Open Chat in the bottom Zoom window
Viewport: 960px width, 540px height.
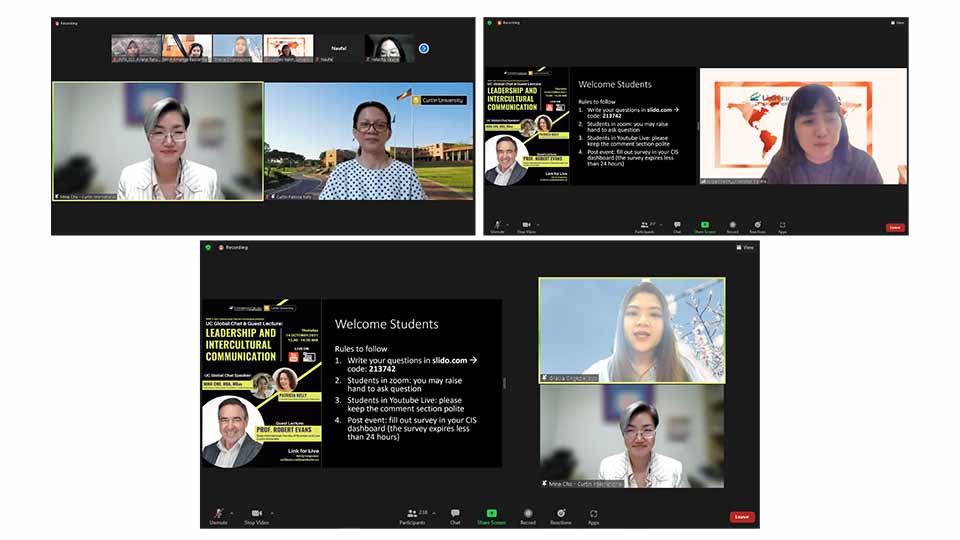pyautogui.click(x=455, y=517)
